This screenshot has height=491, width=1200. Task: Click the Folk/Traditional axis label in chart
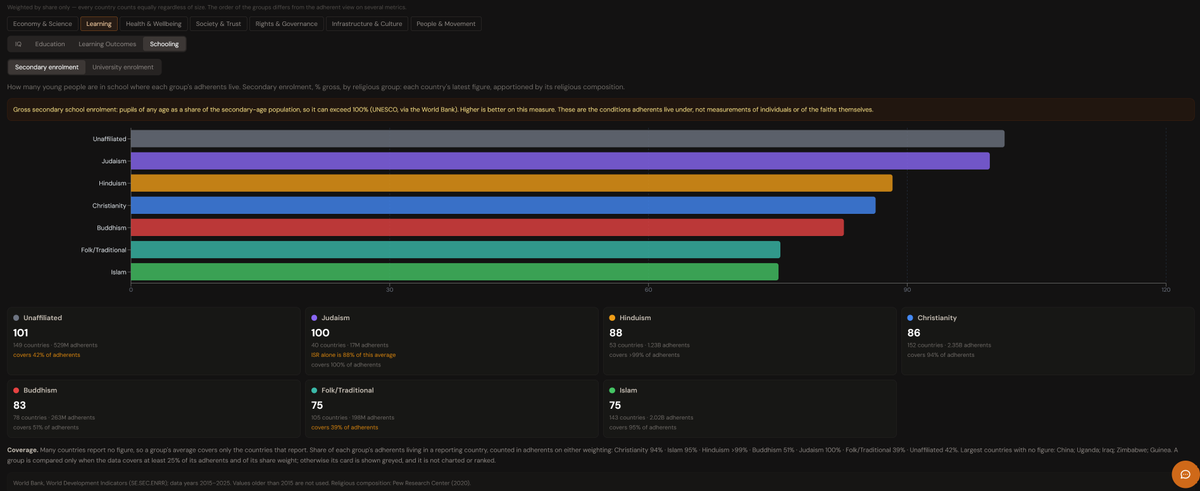[104, 249]
